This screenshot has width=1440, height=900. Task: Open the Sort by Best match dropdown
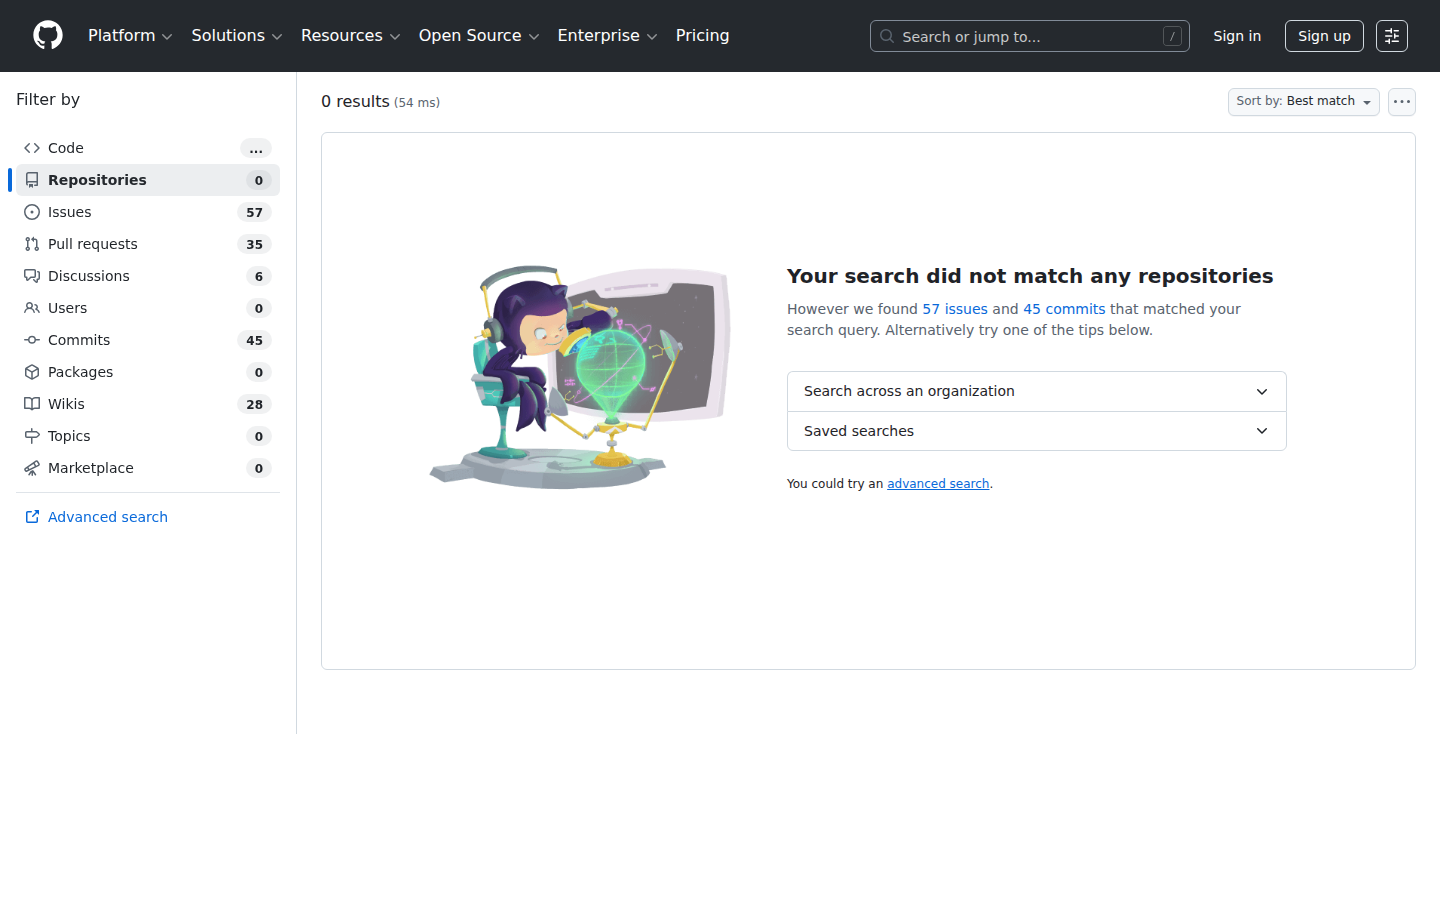1302,102
